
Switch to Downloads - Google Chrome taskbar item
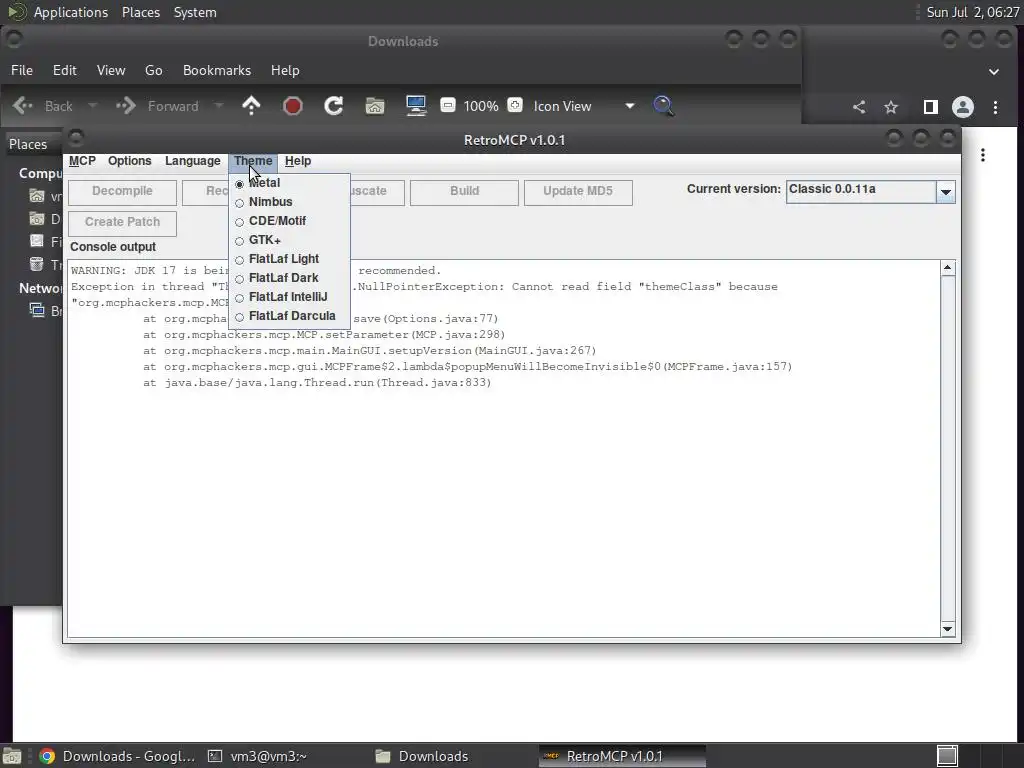pos(118,756)
